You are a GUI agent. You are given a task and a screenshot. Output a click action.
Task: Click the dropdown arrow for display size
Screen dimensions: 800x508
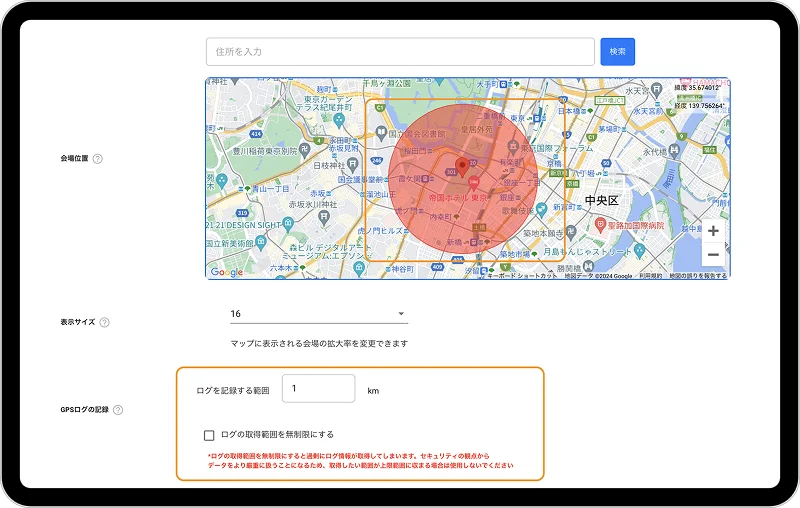402,314
